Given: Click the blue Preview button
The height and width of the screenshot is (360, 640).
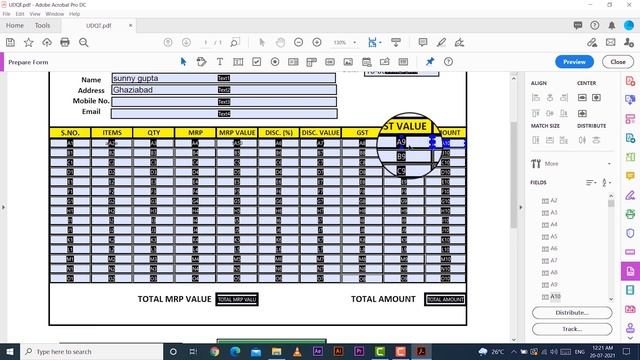Looking at the screenshot, I should pyautogui.click(x=574, y=62).
